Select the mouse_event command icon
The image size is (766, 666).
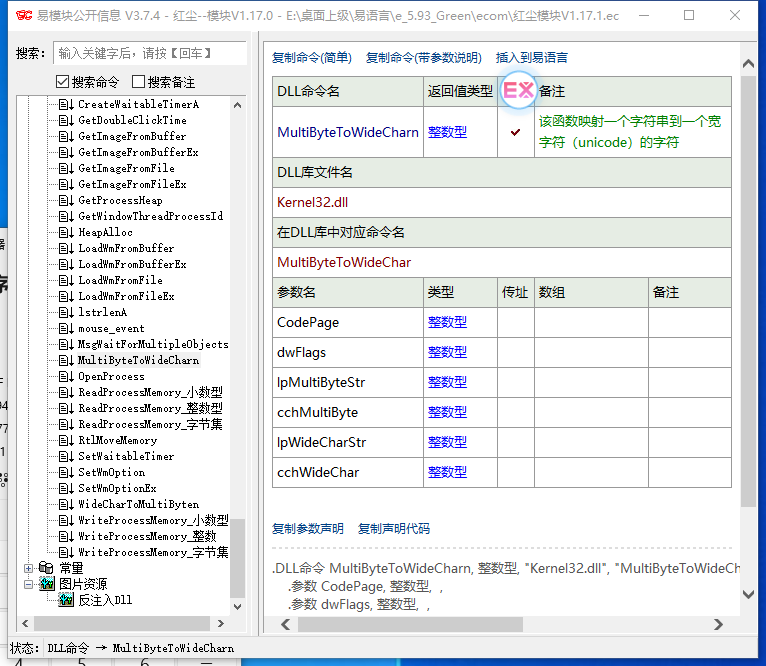66,328
